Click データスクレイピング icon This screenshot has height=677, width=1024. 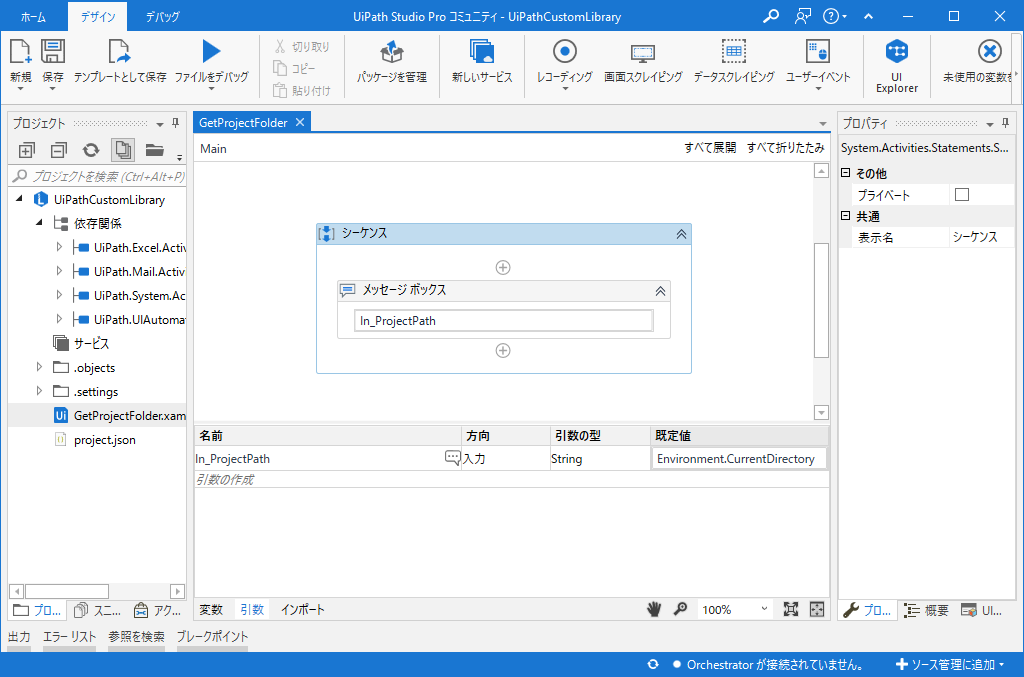[734, 51]
